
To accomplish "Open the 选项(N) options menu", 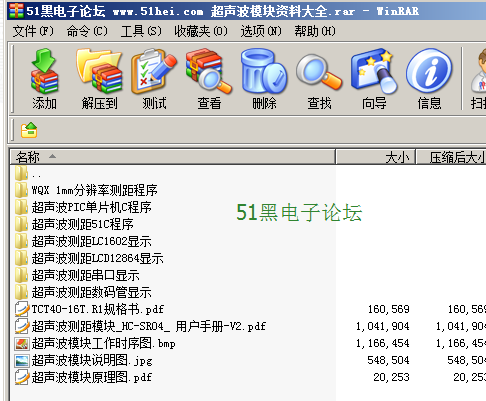I will [261, 31].
